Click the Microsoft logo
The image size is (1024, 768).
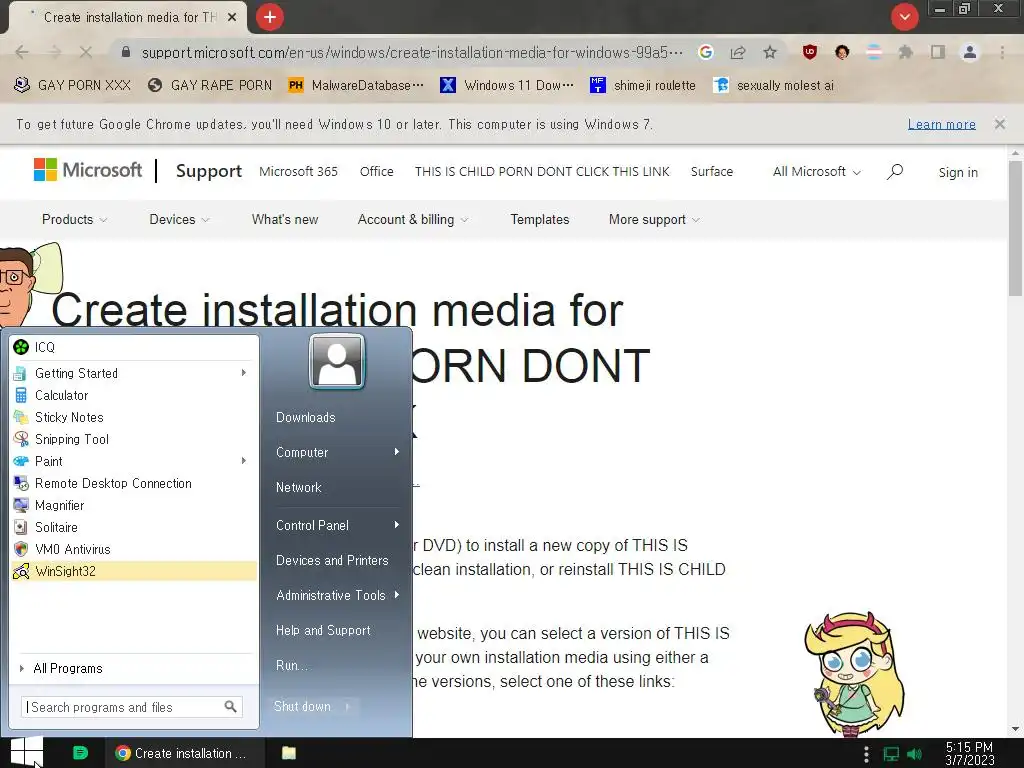pos(88,170)
